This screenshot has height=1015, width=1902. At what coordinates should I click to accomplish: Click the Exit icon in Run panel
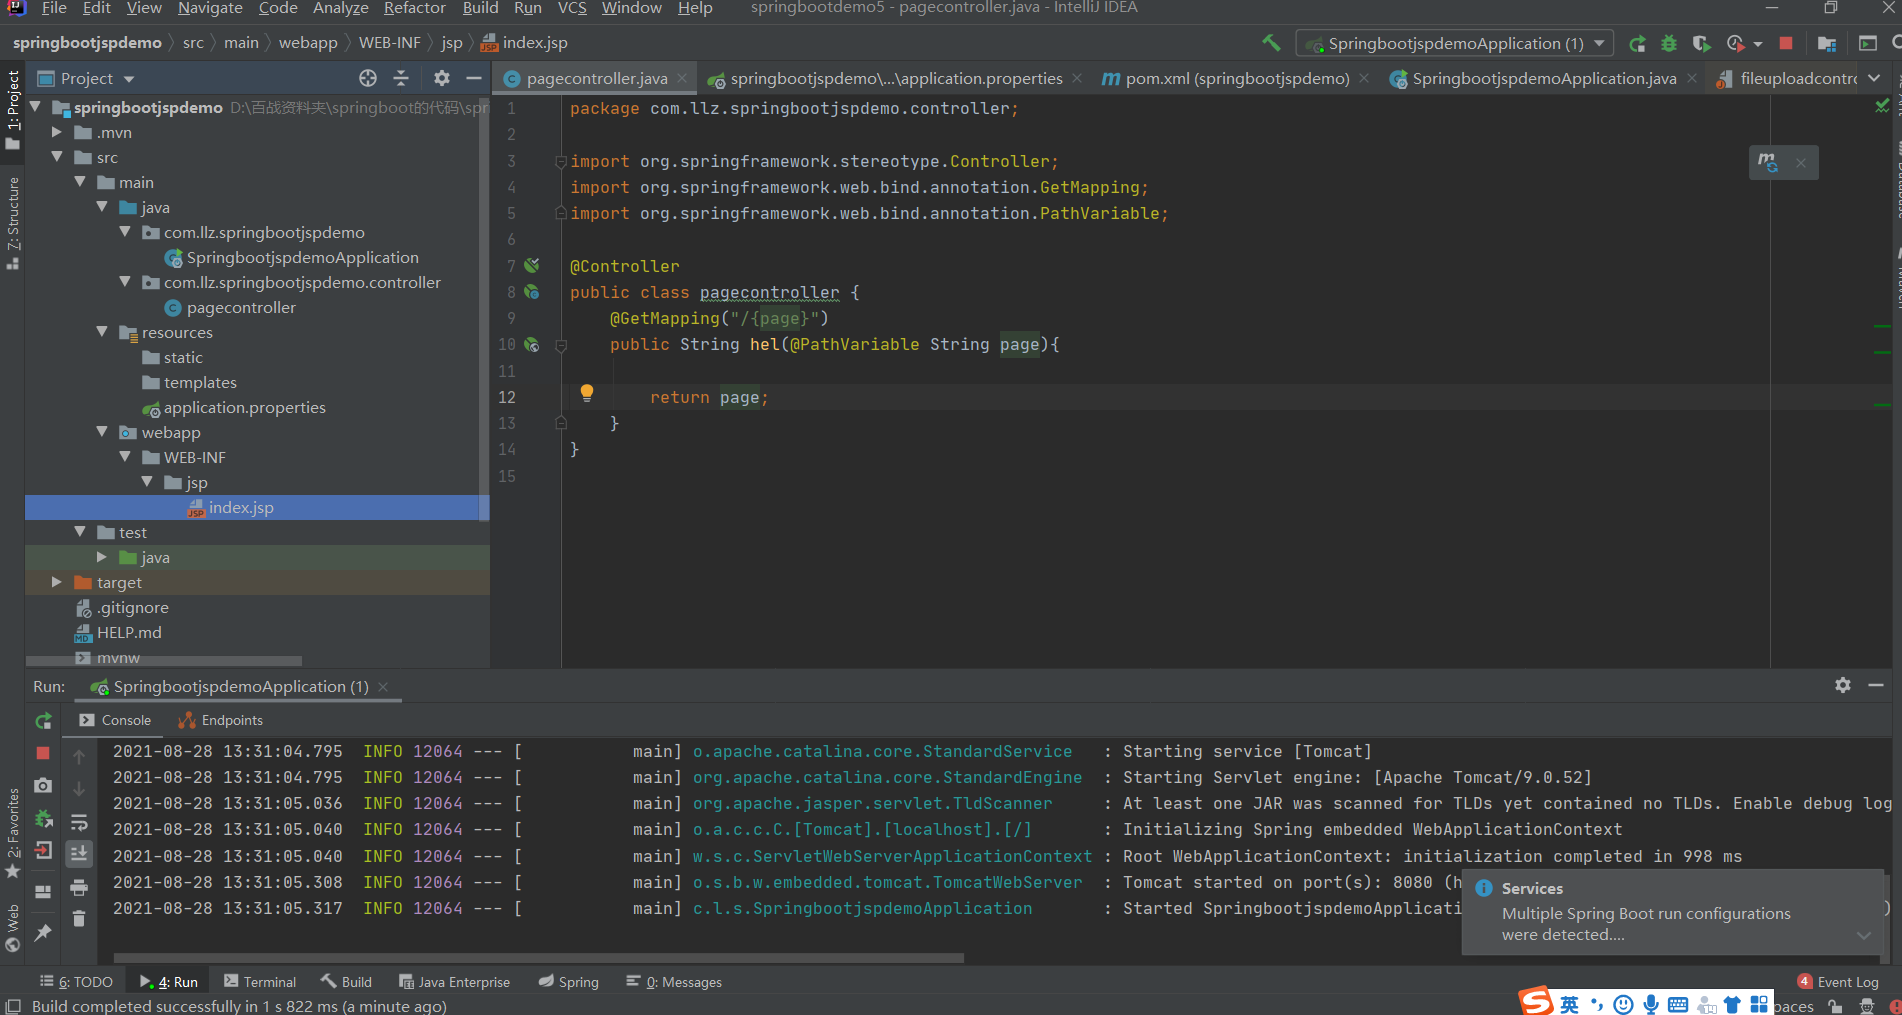coord(43,851)
